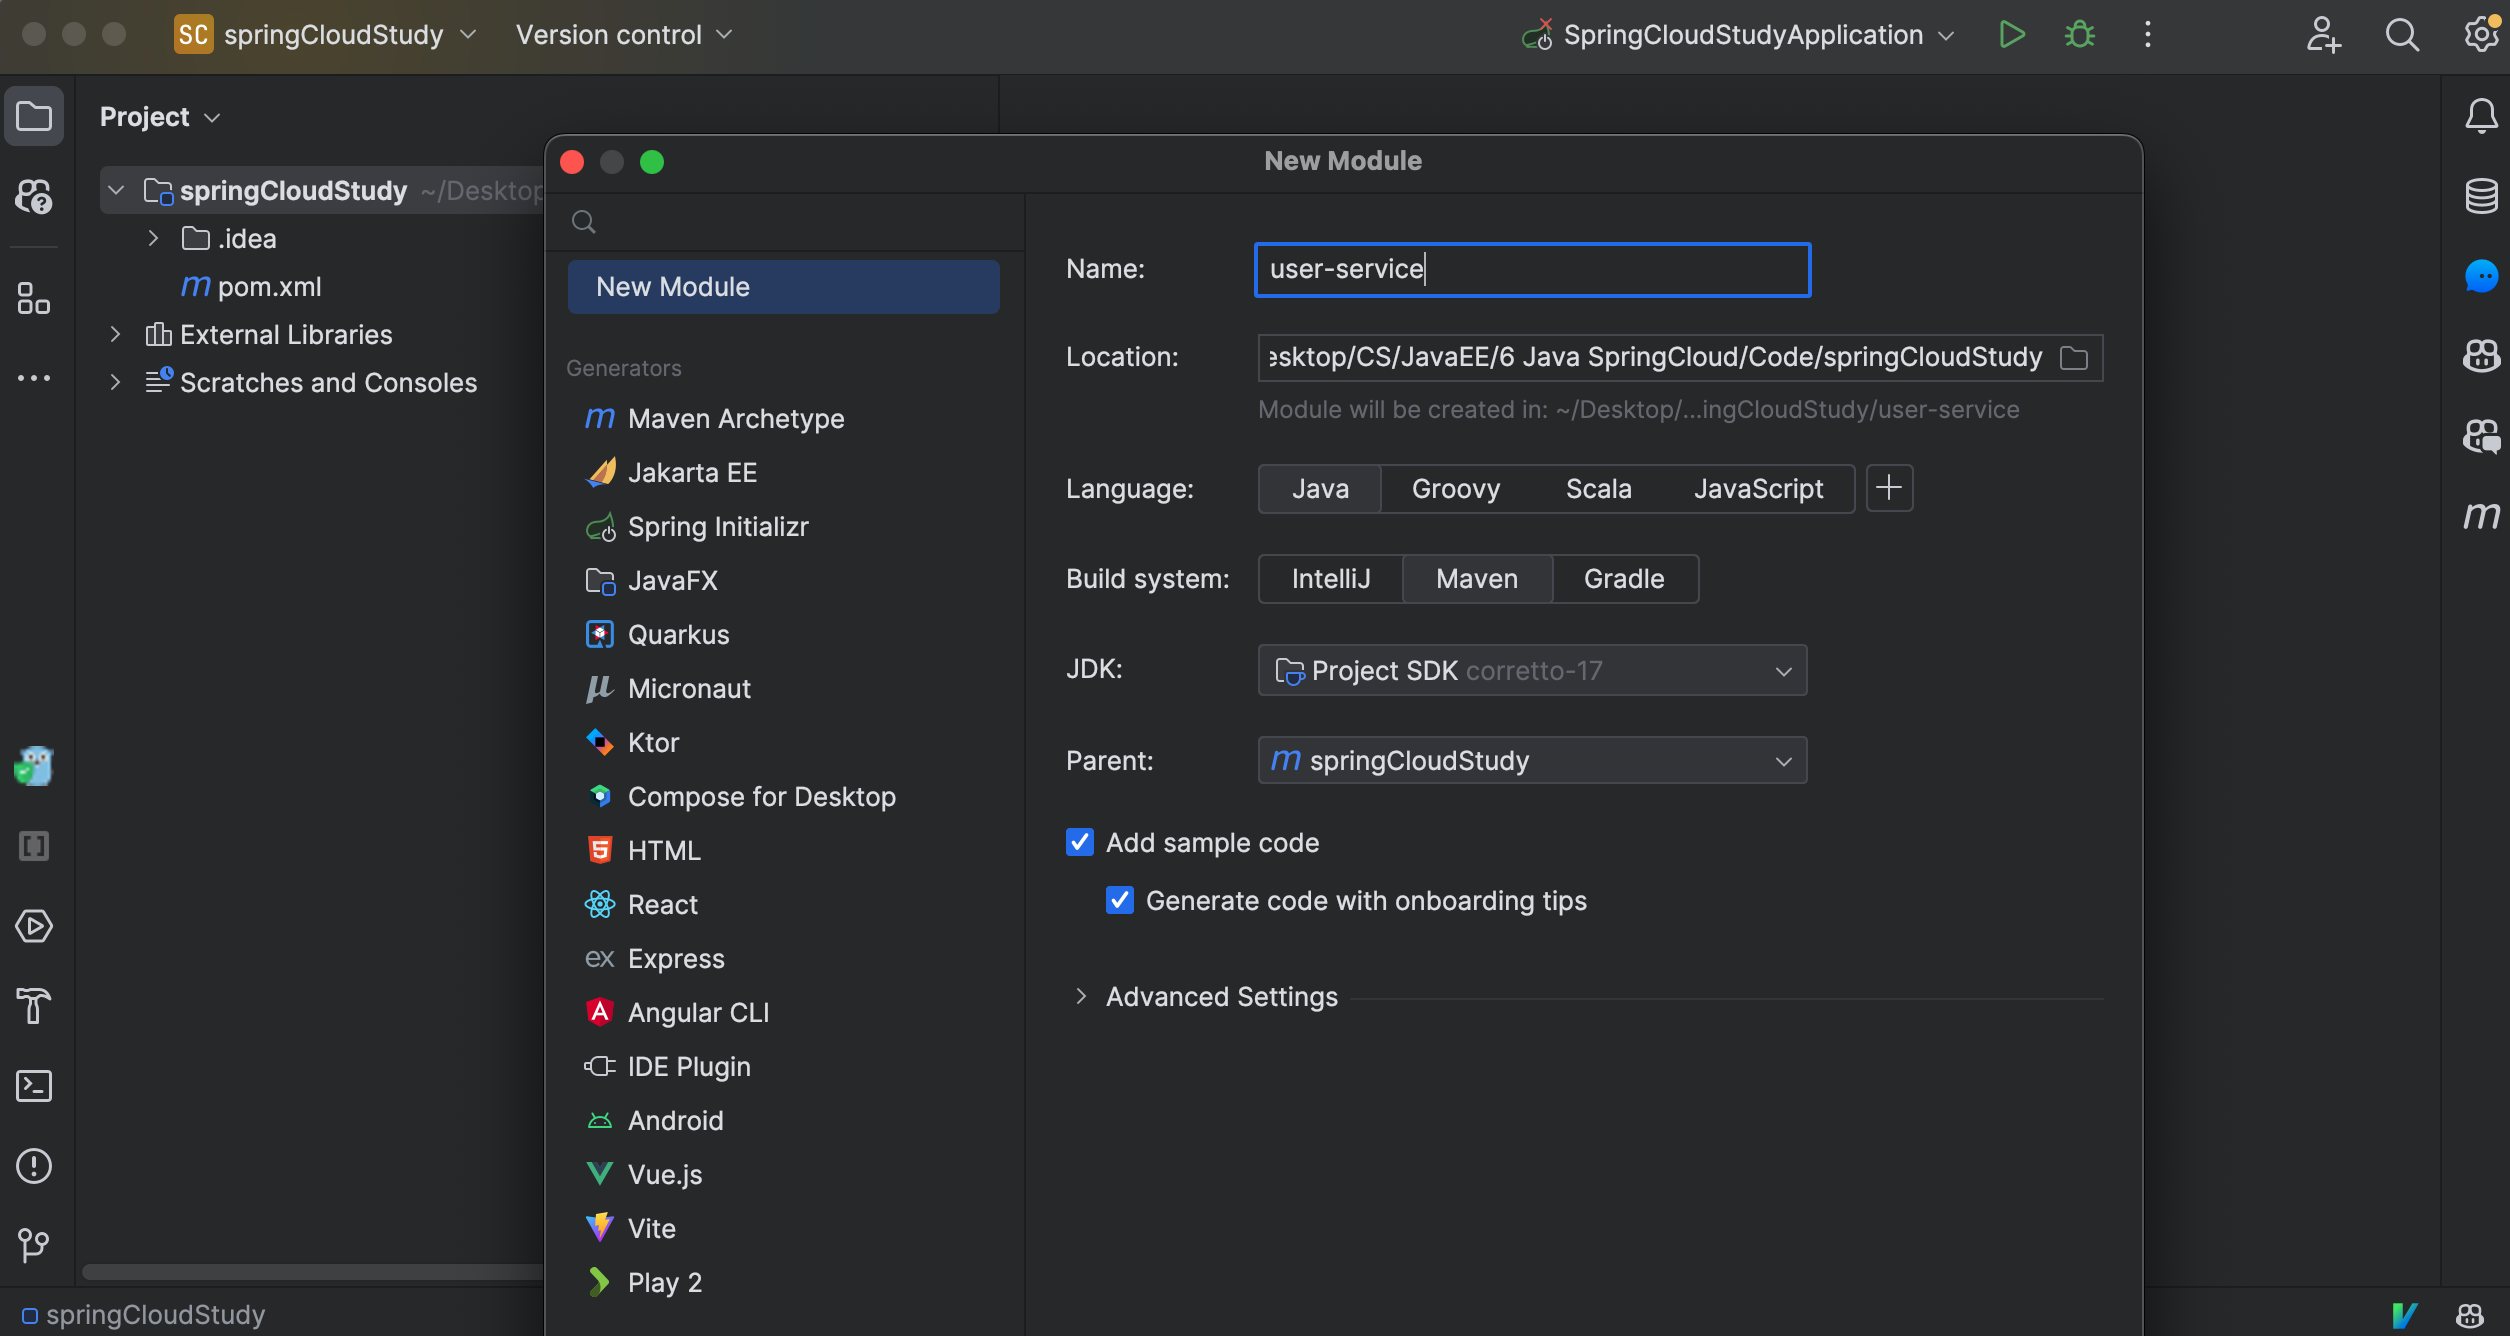Open Code With Me user icon

(x=2323, y=35)
